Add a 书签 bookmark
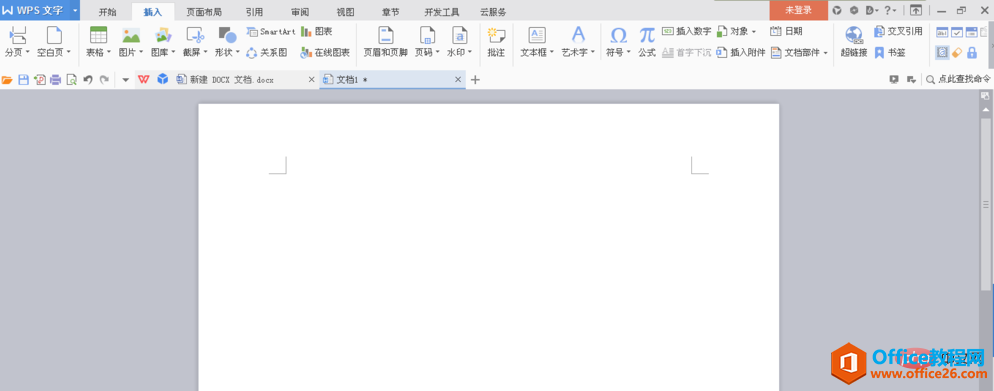 [889, 53]
